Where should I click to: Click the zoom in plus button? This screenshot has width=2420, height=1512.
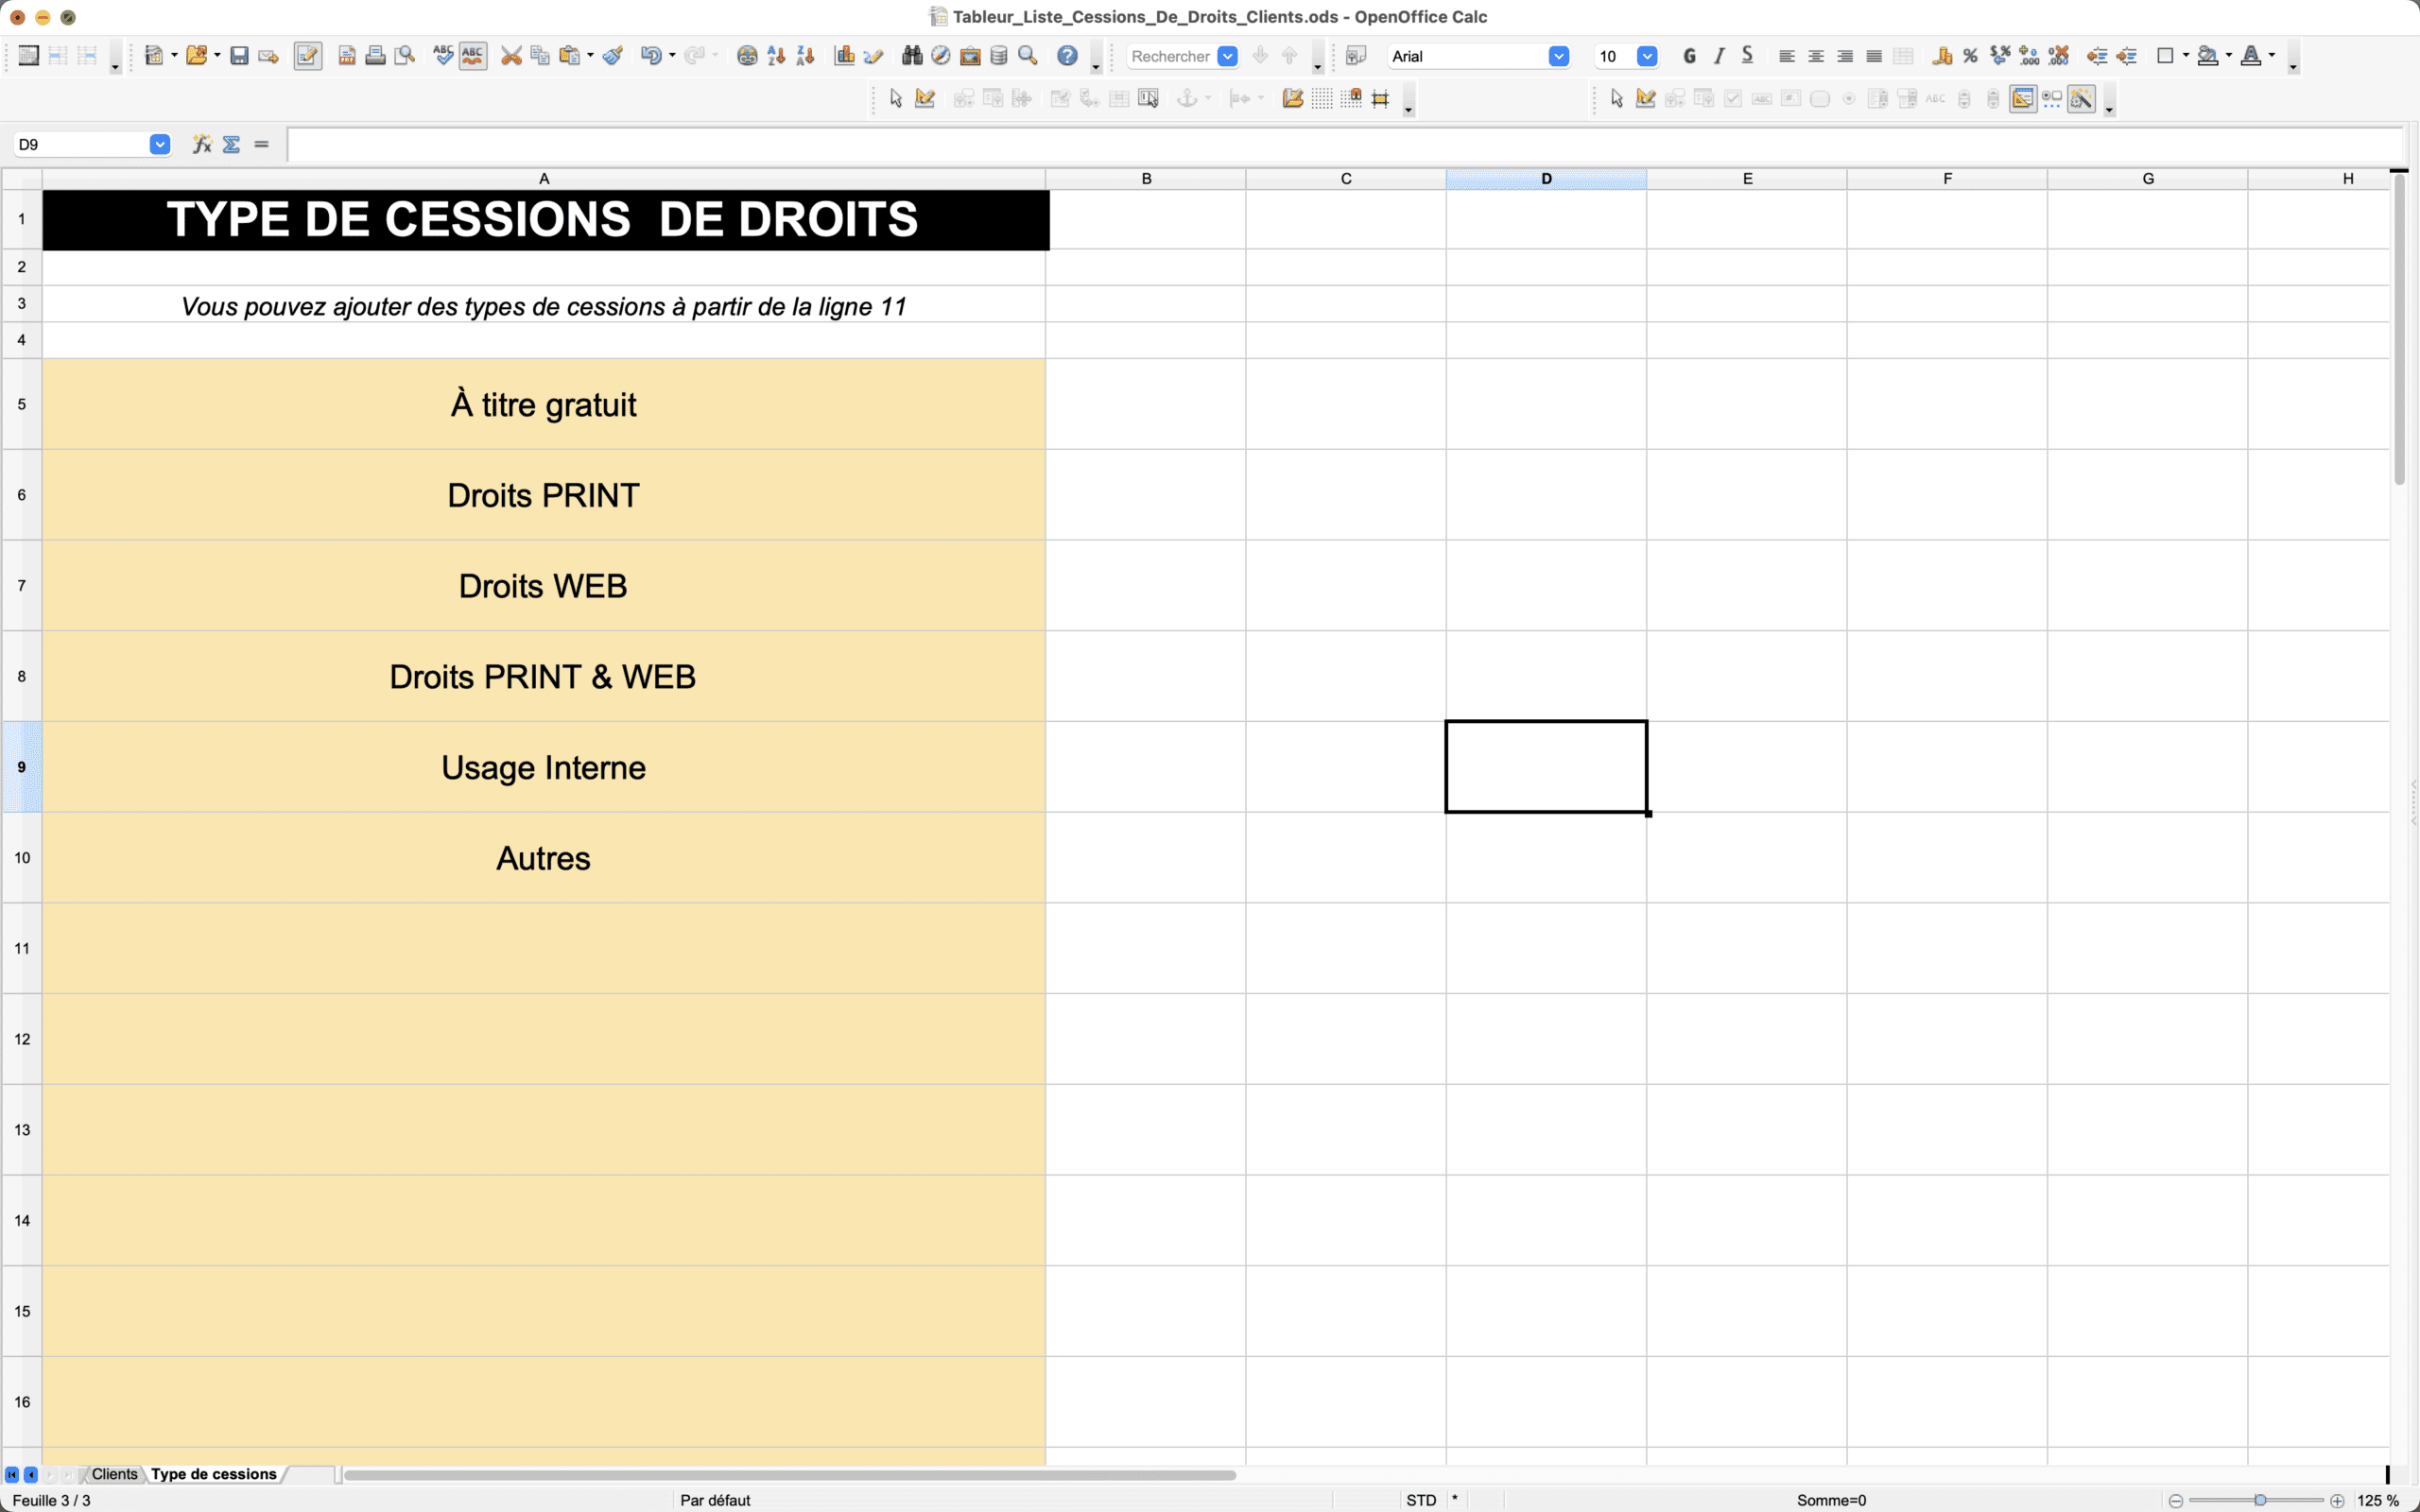point(2337,1500)
